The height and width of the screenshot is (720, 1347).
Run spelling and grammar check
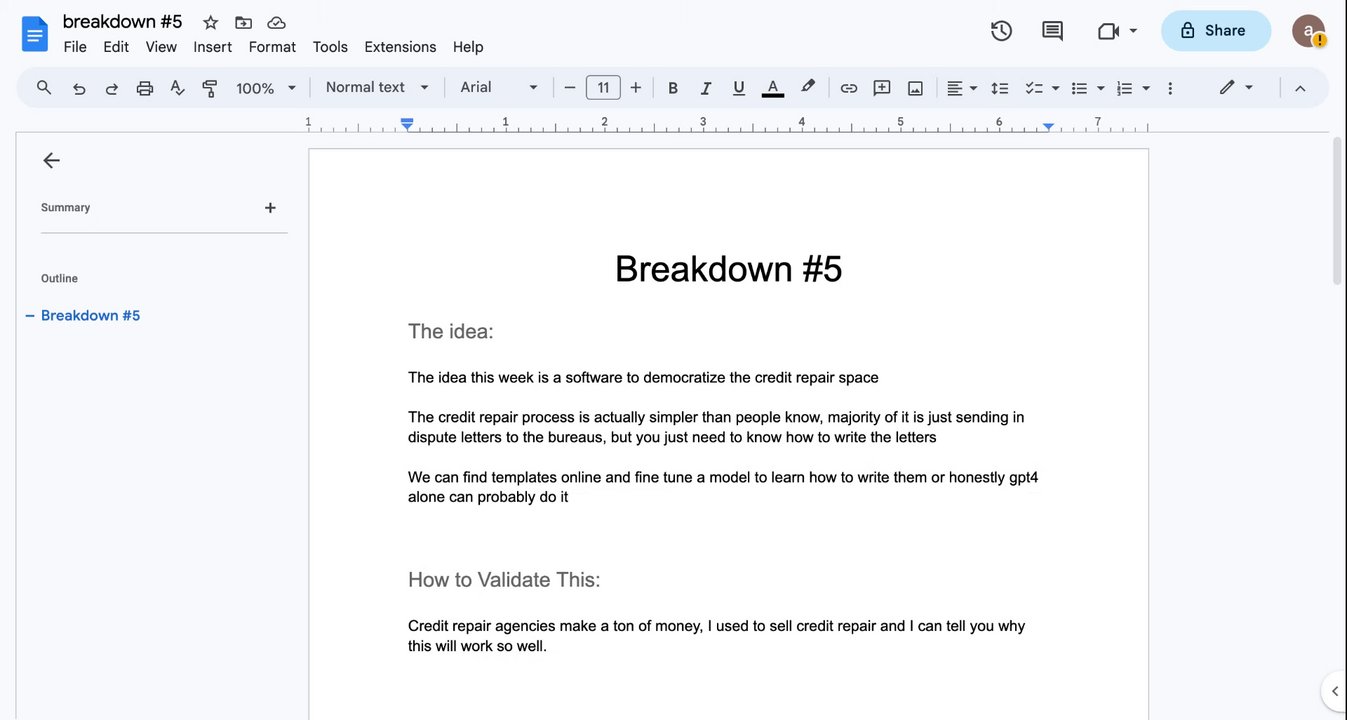tap(177, 88)
